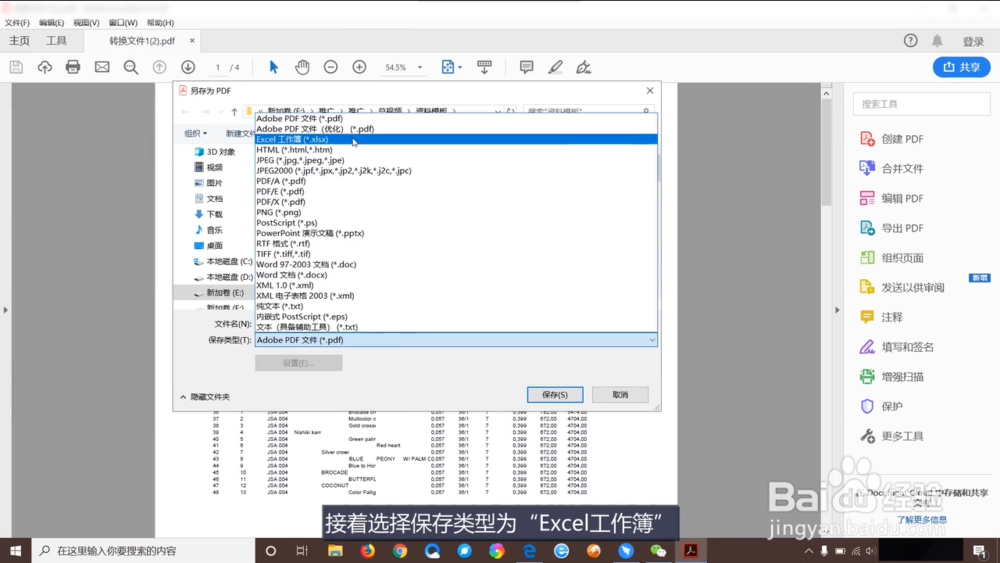The image size is (1000, 563).
Task: Switch to the 工具 tab
Action: (56, 41)
